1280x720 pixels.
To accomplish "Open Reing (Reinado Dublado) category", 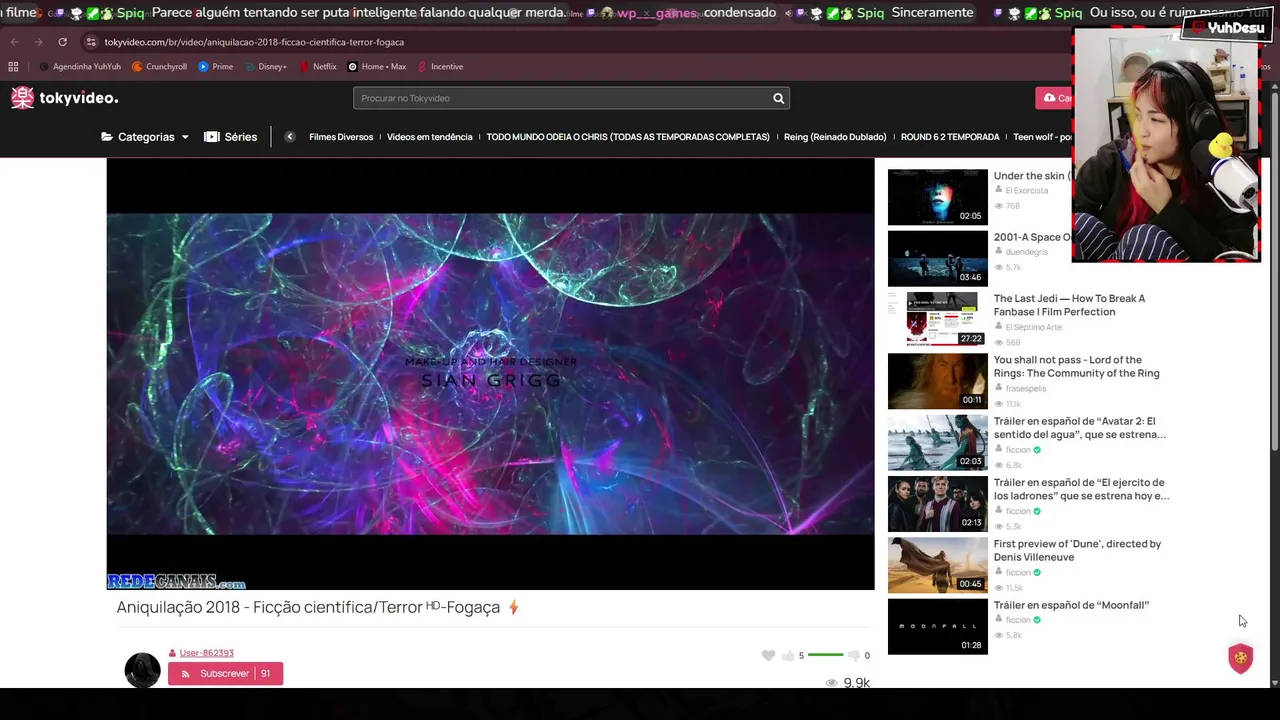I will [835, 137].
